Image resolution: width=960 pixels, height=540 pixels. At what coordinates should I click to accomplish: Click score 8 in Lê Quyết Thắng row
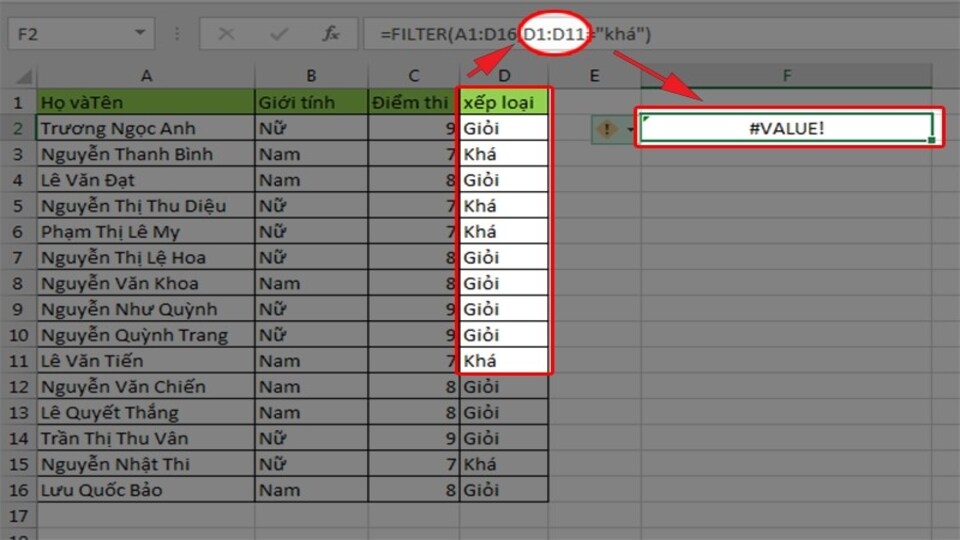[414, 413]
